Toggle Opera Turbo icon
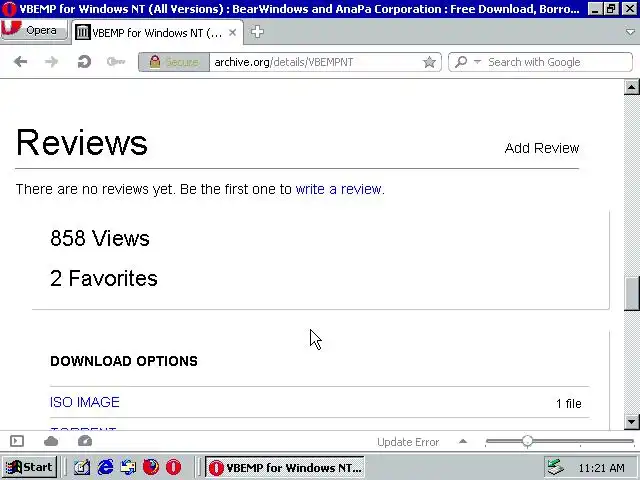This screenshot has height=480, width=640. coord(85,441)
